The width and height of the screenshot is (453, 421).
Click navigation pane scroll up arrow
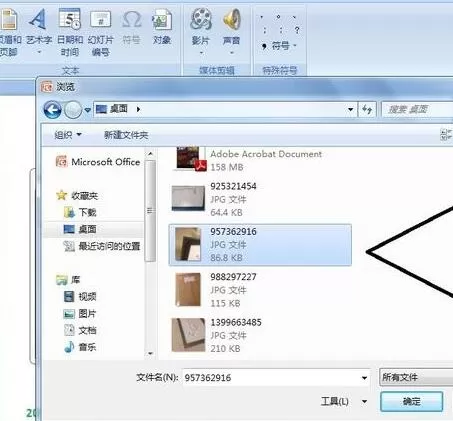[150, 154]
